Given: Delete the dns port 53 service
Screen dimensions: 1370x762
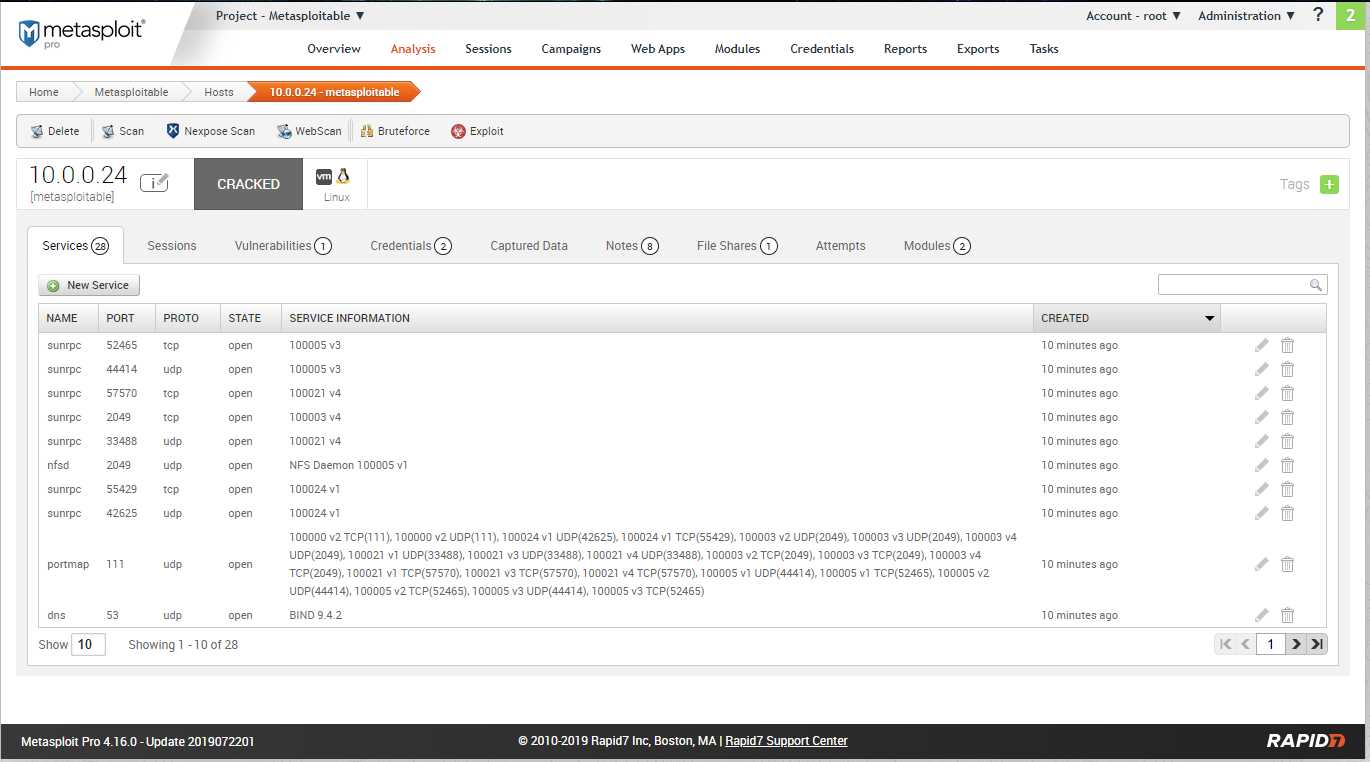Looking at the screenshot, I should (x=1287, y=615).
